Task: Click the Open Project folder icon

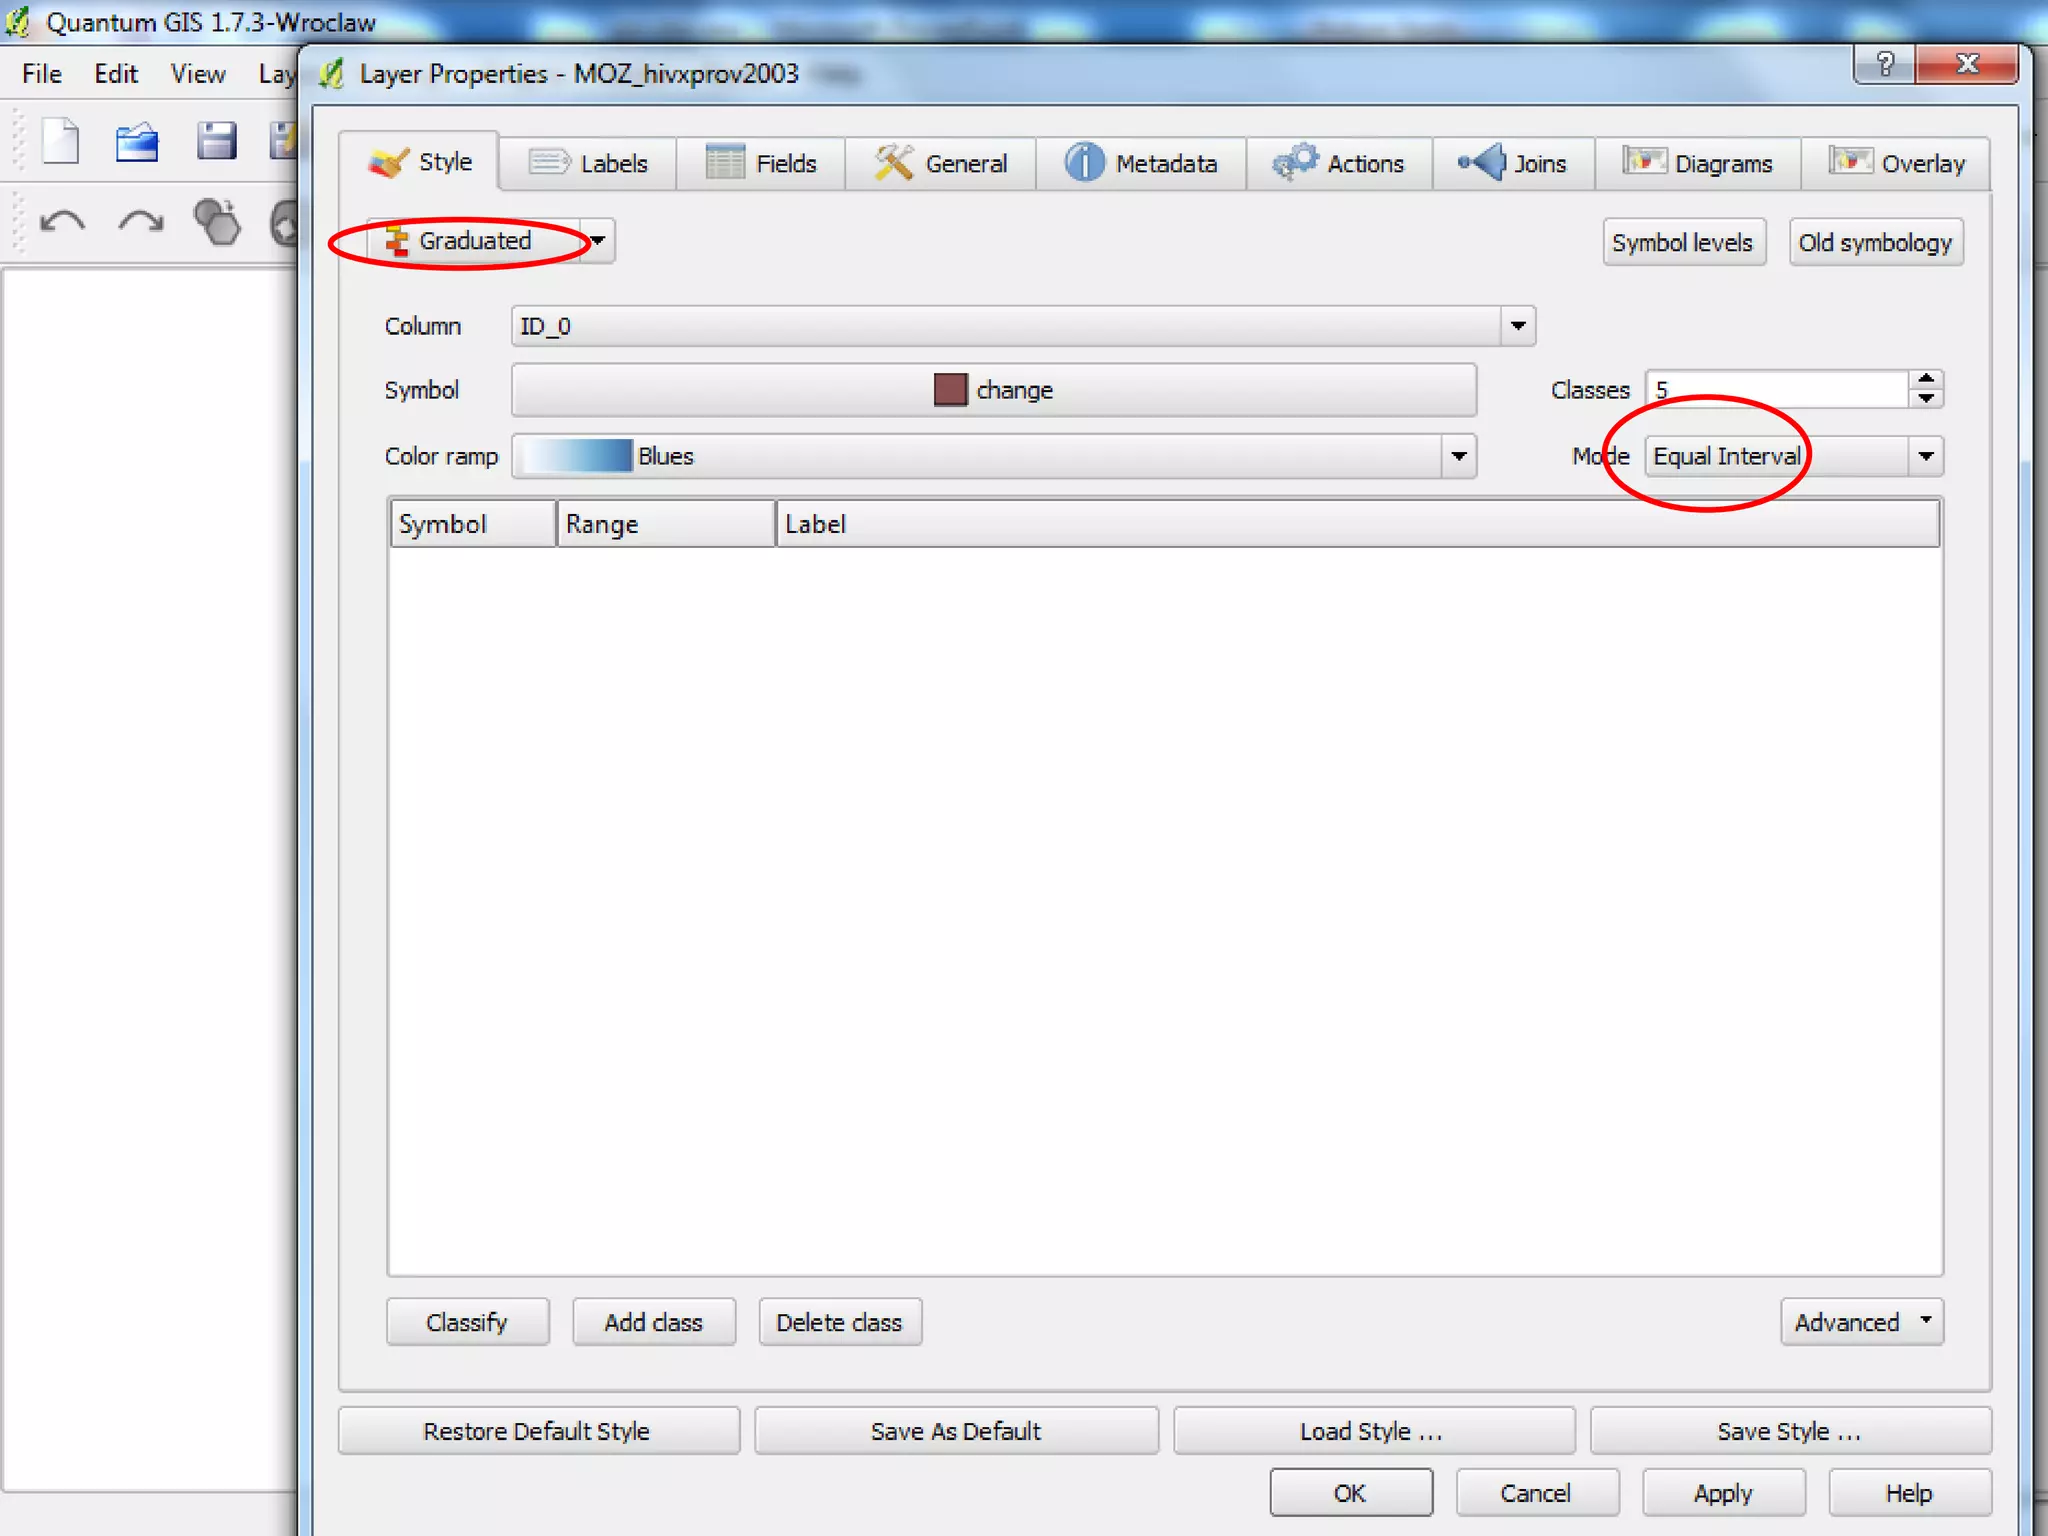Action: pos(137,142)
